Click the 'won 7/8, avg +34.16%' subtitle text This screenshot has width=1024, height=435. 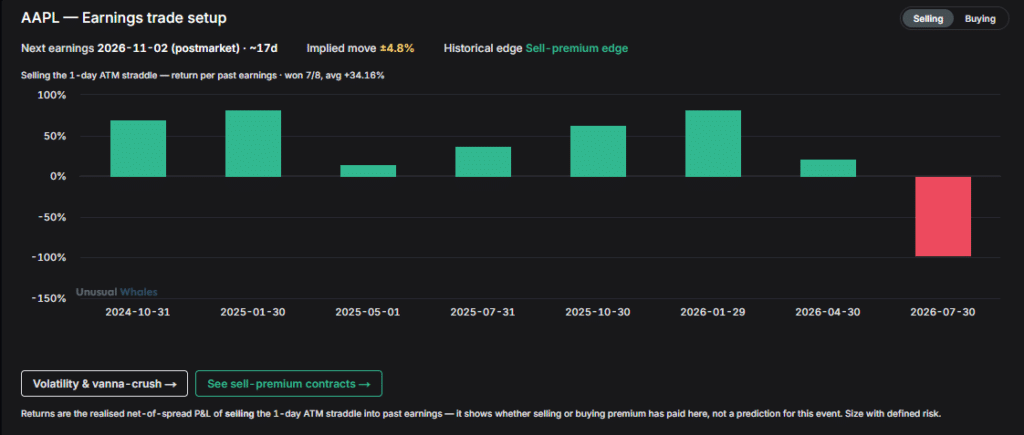tap(334, 76)
